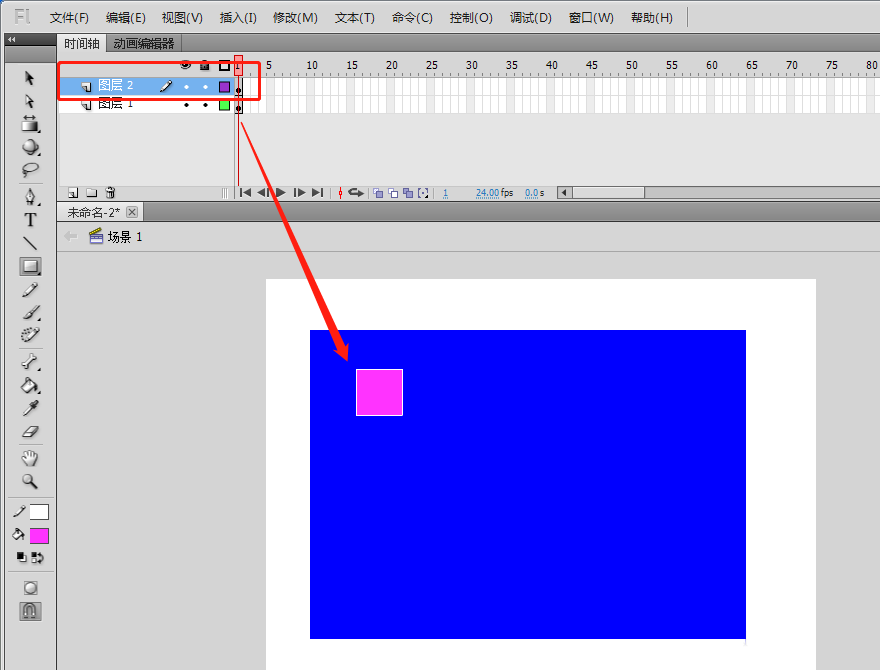This screenshot has width=880, height=670.
Task: Select the Free Transform tool
Action: pyautogui.click(x=30, y=124)
